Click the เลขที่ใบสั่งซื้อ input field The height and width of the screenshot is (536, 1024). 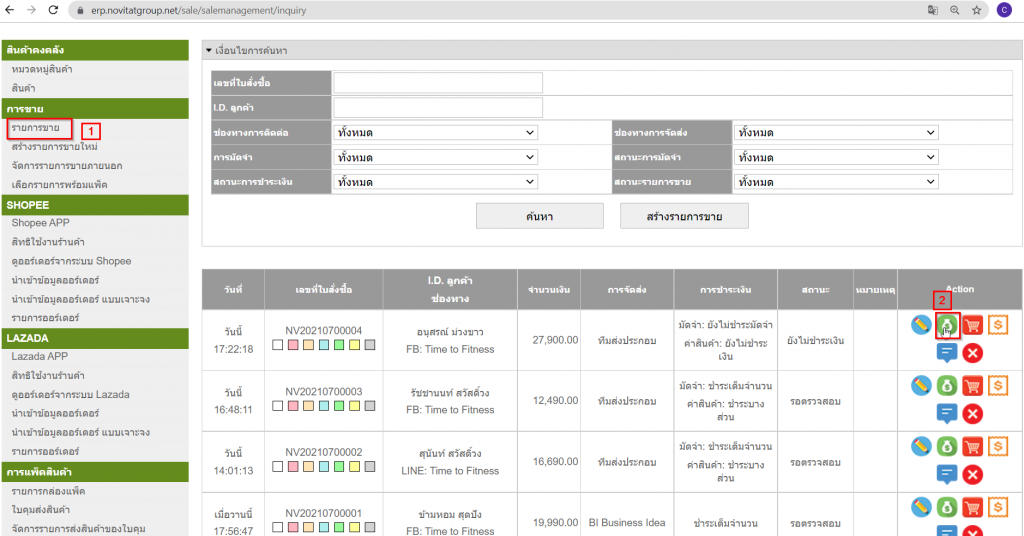coord(437,82)
